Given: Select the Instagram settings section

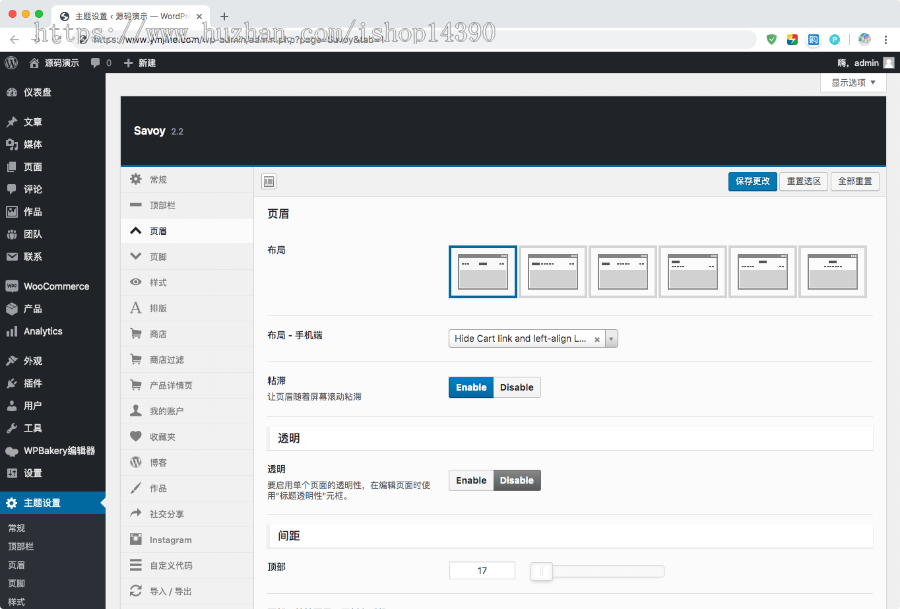Looking at the screenshot, I should 170,540.
